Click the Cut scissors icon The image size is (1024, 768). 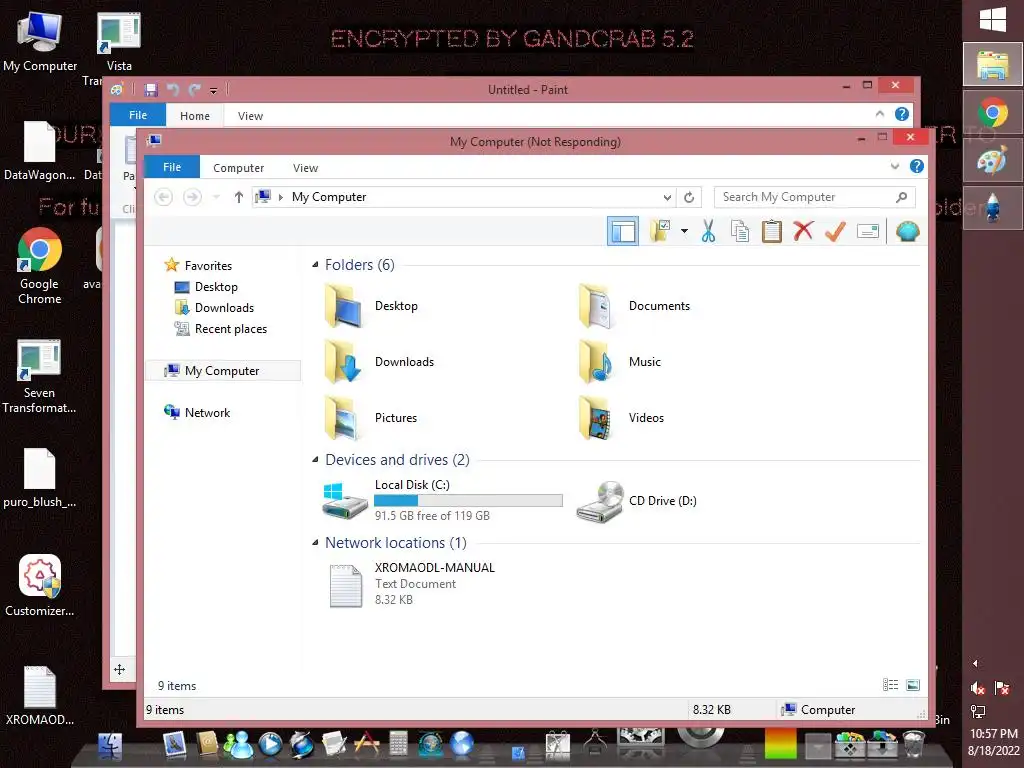(708, 231)
